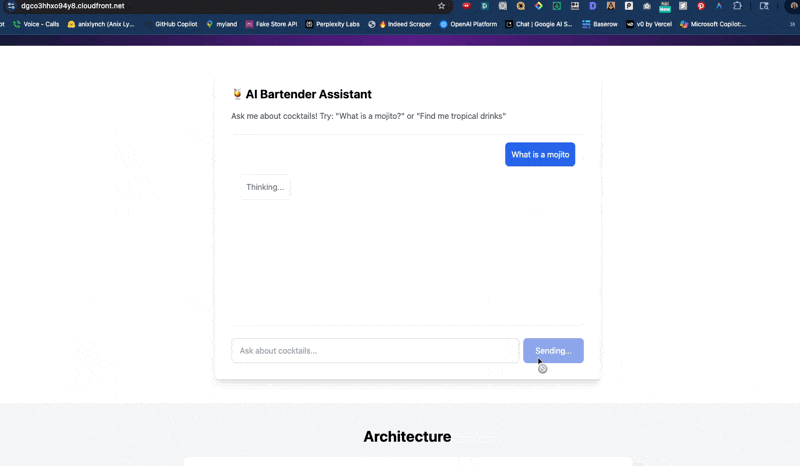The width and height of the screenshot is (800, 466).
Task: Open the OpenAI Platform bookmark
Action: (468, 24)
